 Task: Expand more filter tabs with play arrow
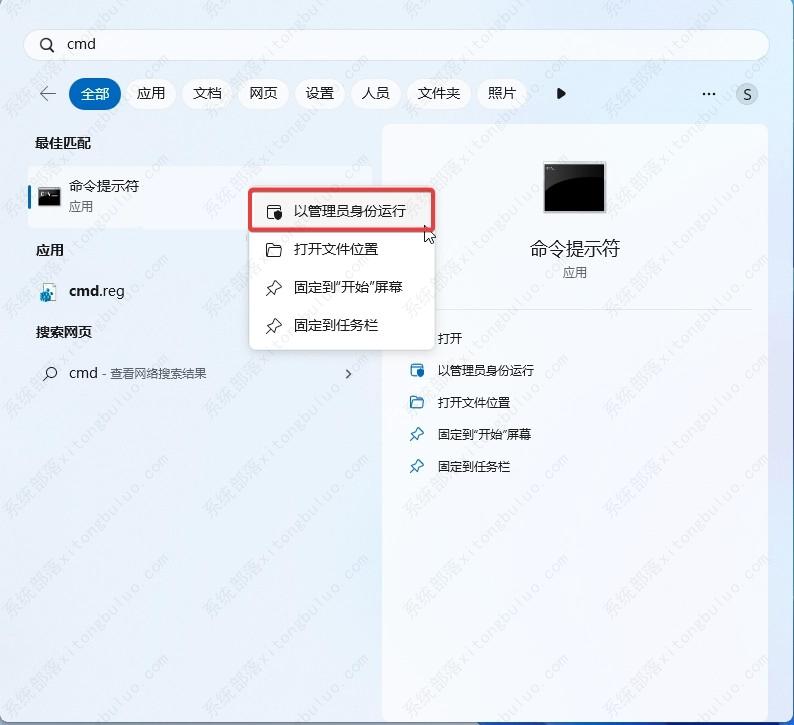(x=560, y=94)
